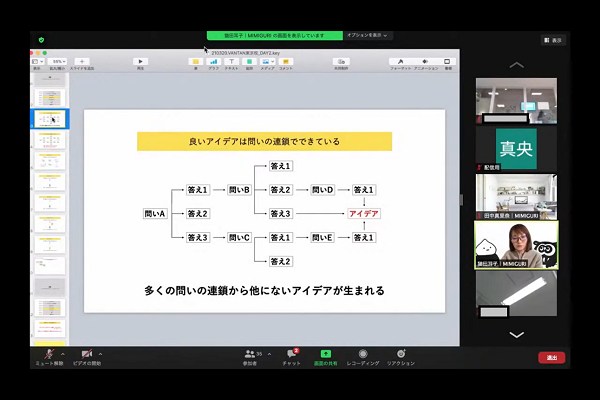Open the Chat panel
600x400 pixels.
pyautogui.click(x=291, y=355)
